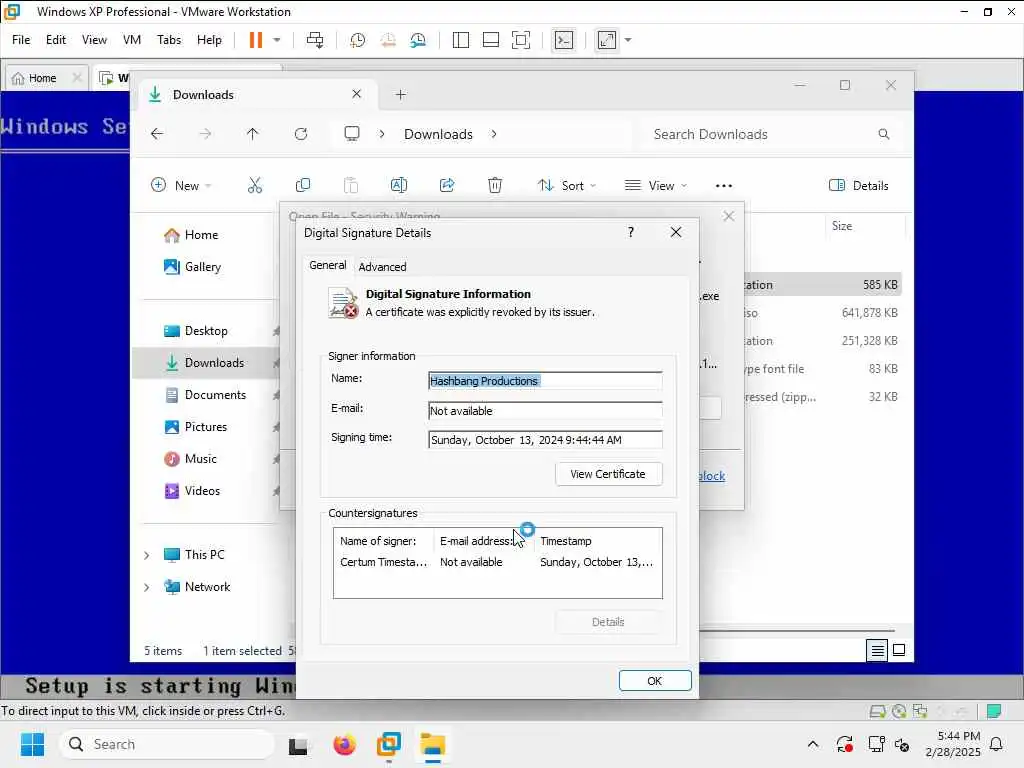Image resolution: width=1024 pixels, height=768 pixels.
Task: Revert to previous snapshot icon
Action: 388,40
